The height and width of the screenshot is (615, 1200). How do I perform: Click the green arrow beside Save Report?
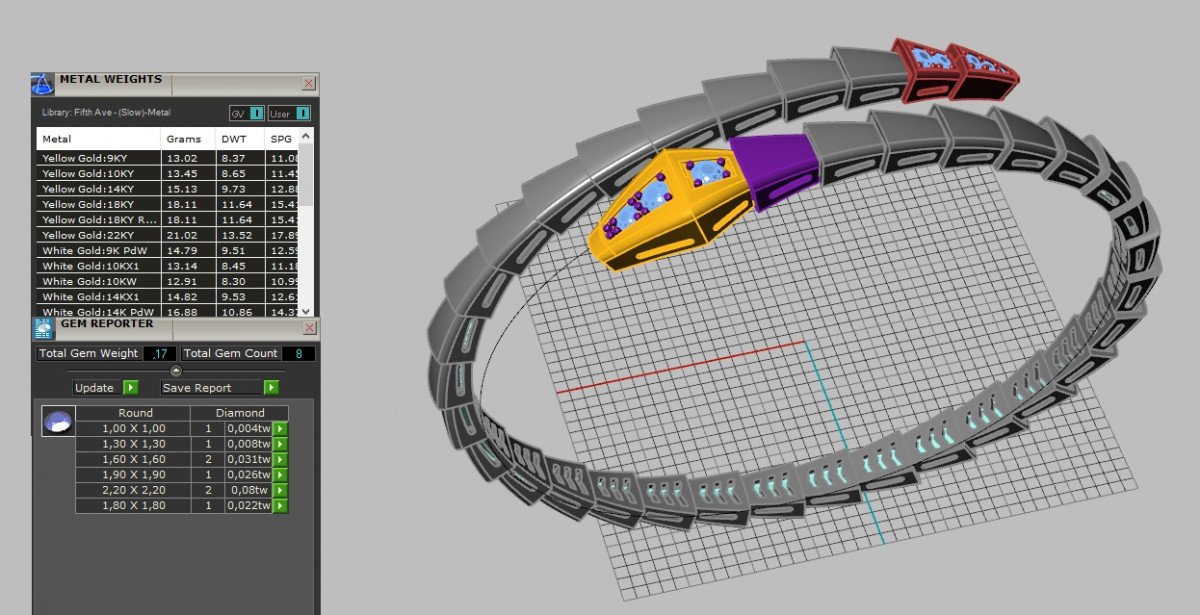point(271,387)
